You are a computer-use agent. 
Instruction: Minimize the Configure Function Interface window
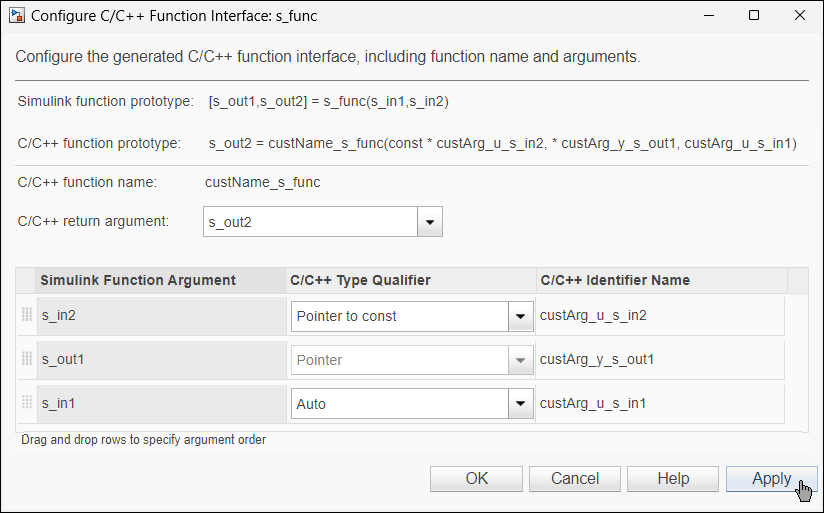point(708,15)
